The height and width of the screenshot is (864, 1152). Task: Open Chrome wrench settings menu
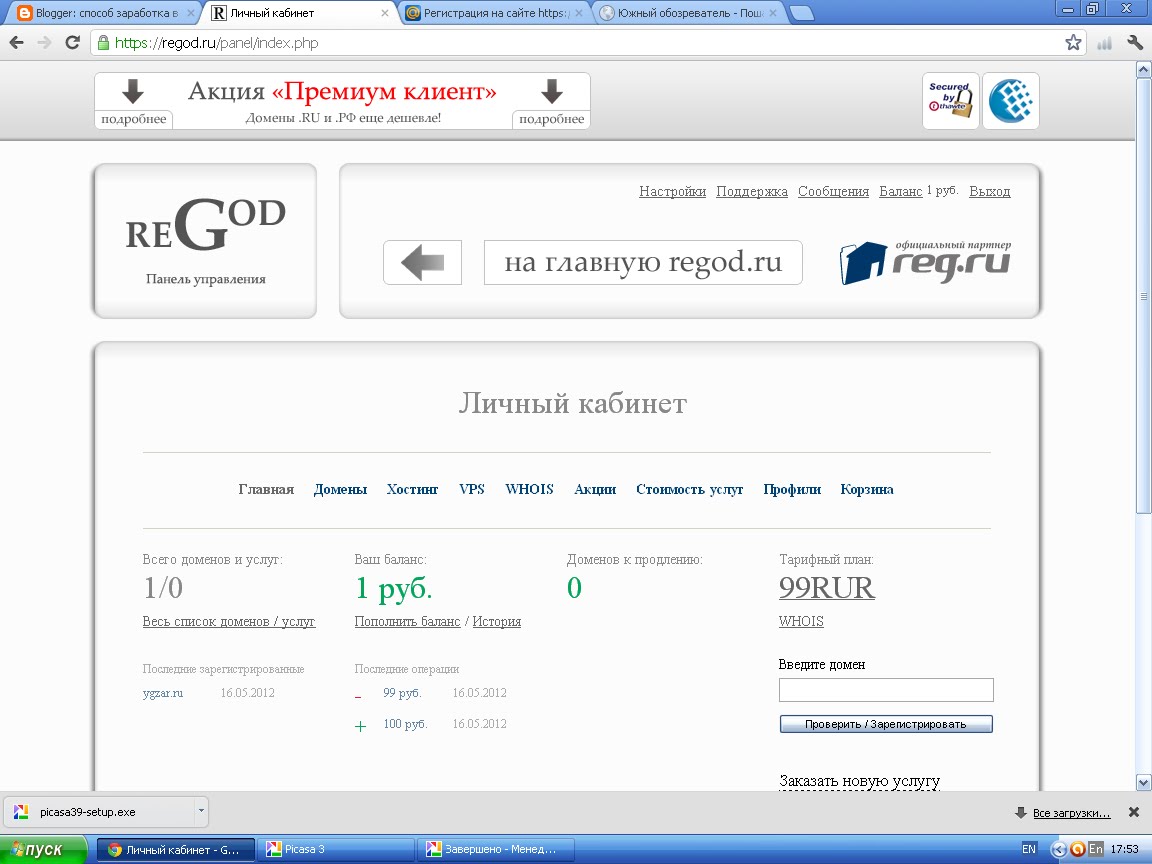click(1134, 43)
